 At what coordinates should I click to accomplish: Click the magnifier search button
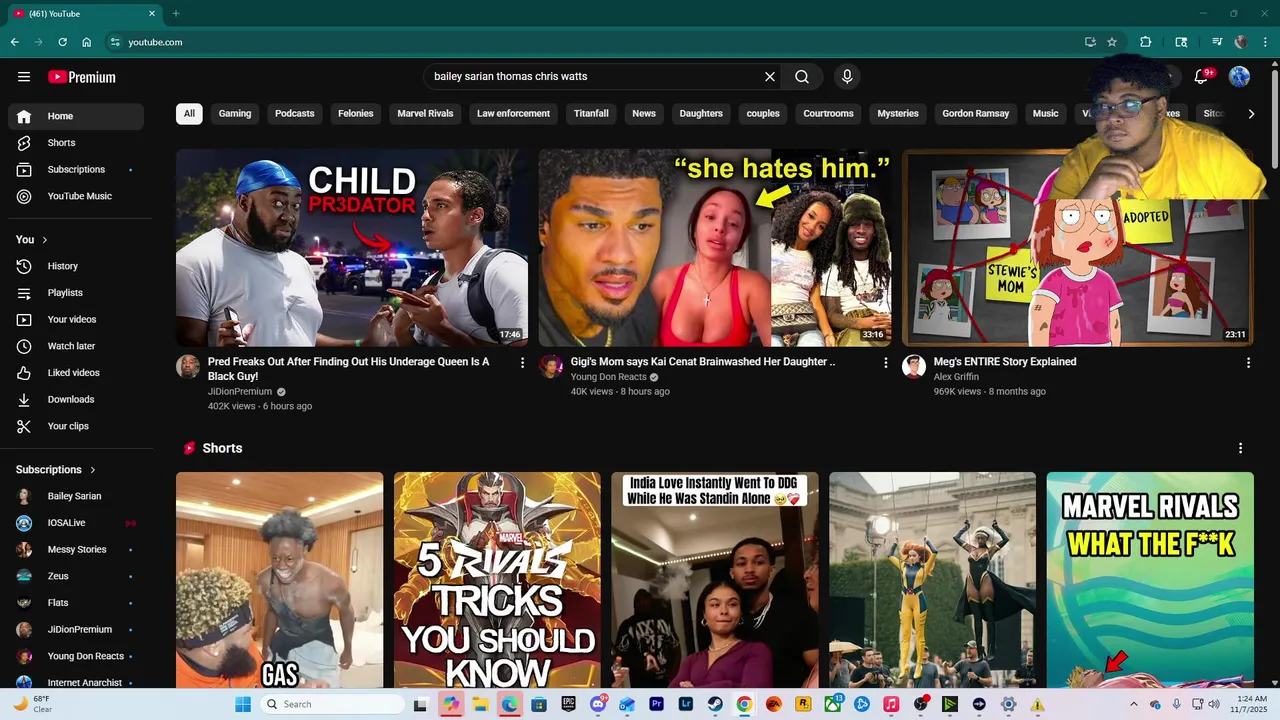802,77
